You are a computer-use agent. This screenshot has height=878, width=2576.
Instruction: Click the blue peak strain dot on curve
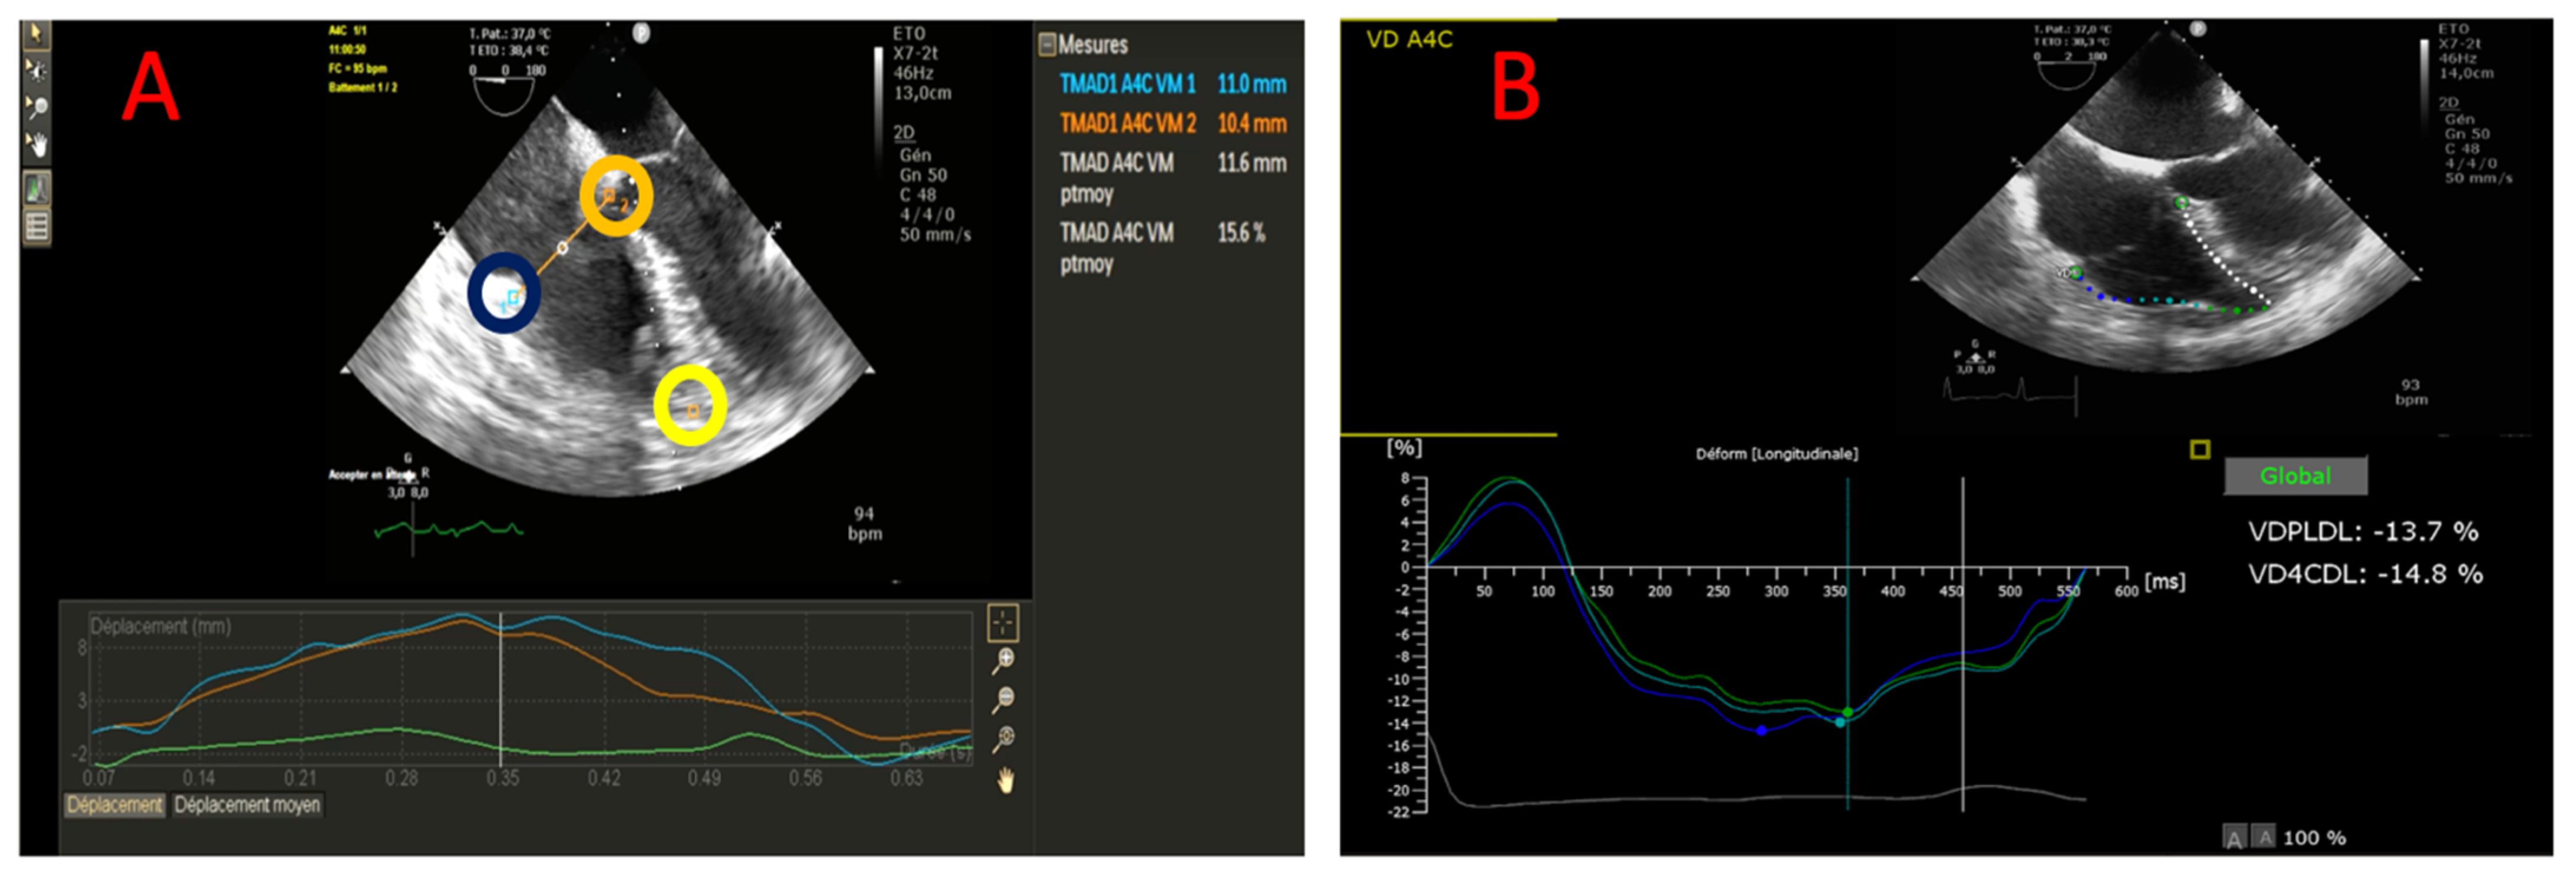point(1761,731)
